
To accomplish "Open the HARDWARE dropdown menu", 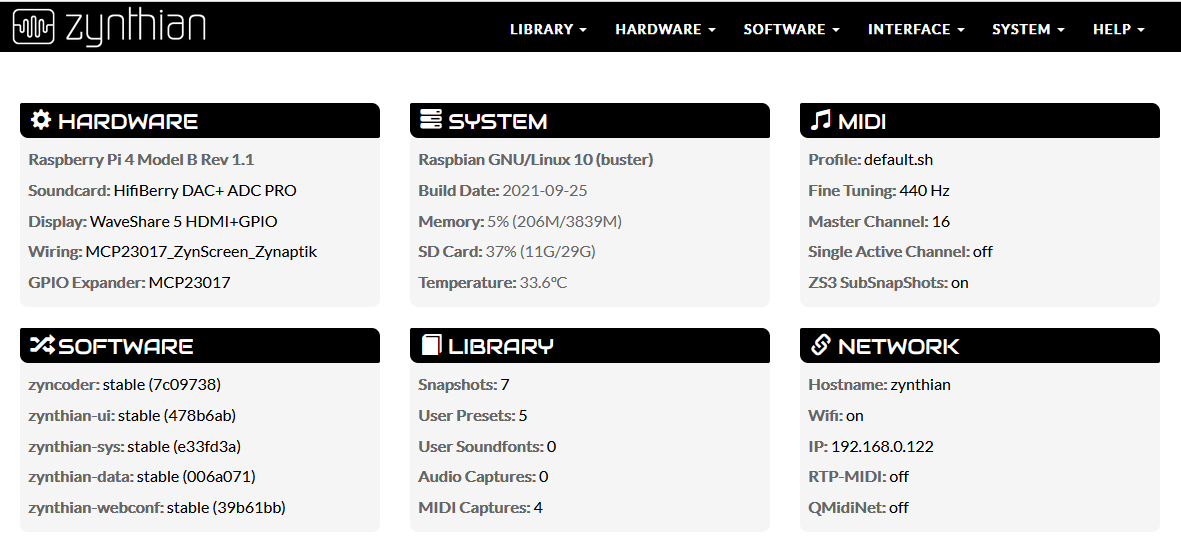I will (x=665, y=29).
